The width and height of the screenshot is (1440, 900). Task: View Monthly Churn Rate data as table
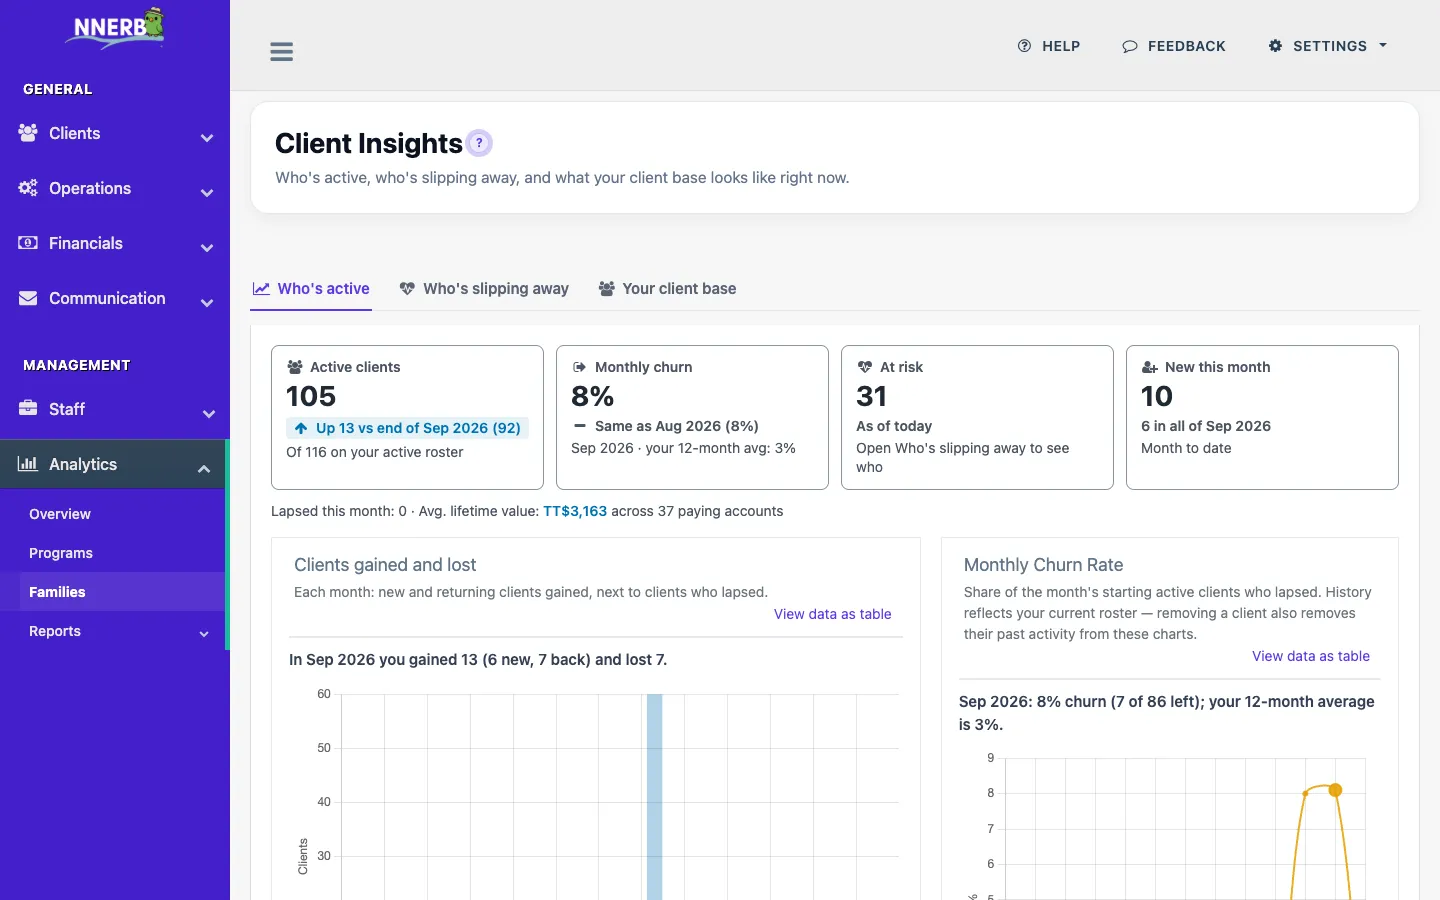coord(1311,656)
